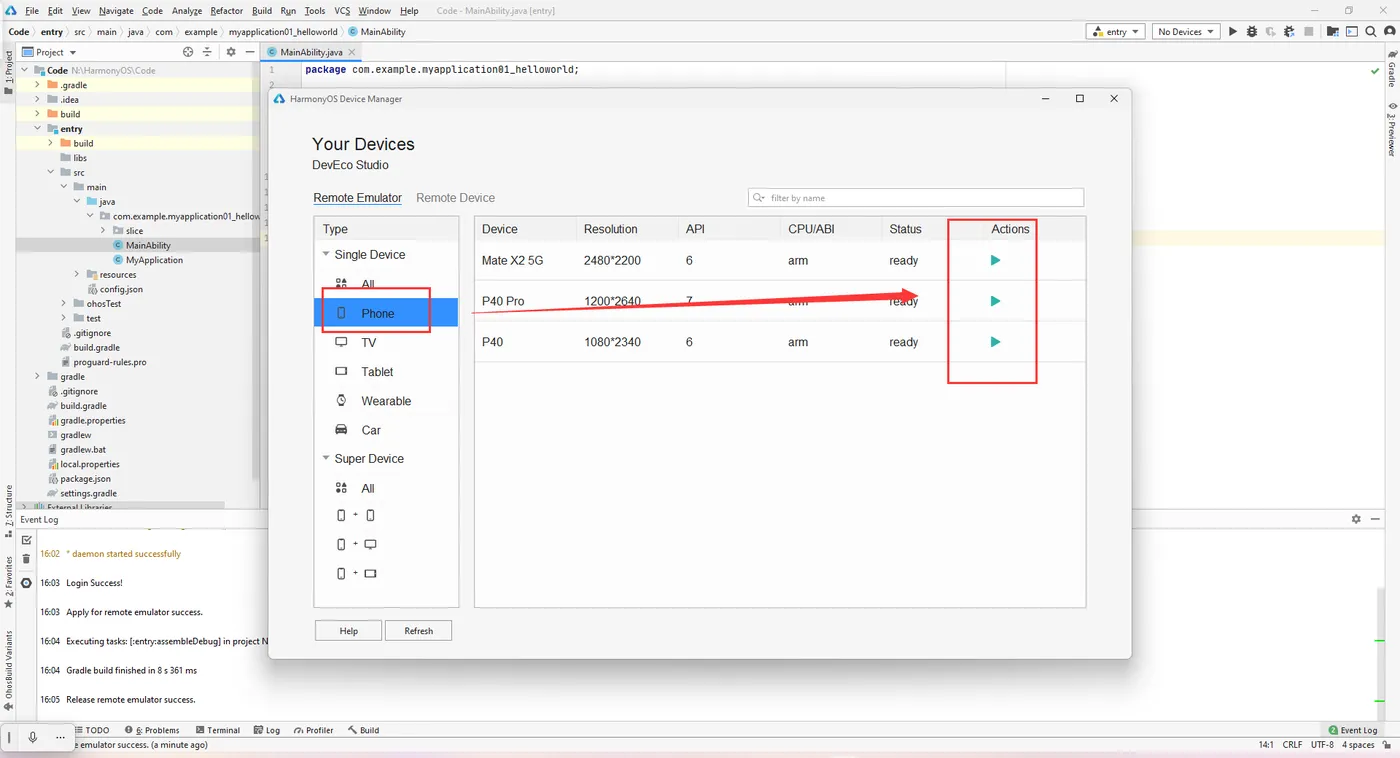Pick phone plus TV super device
Screen dimensions: 1400x758
click(356, 544)
